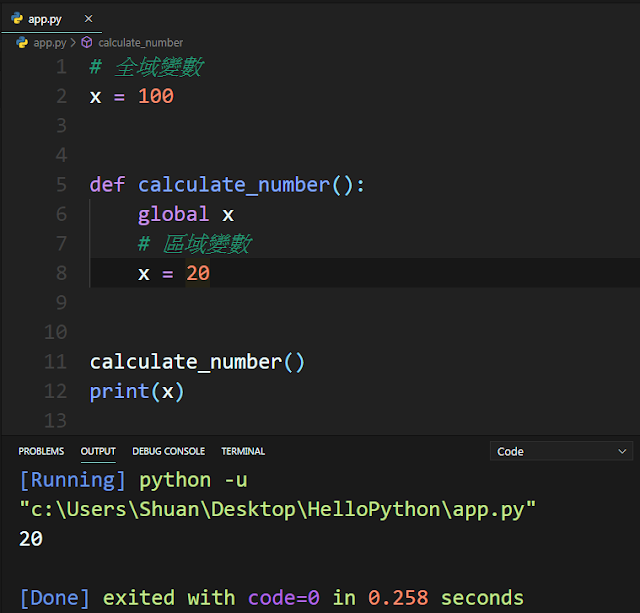The width and height of the screenshot is (640, 613).
Task: Click the value 20 on line 8
Action: (x=198, y=273)
